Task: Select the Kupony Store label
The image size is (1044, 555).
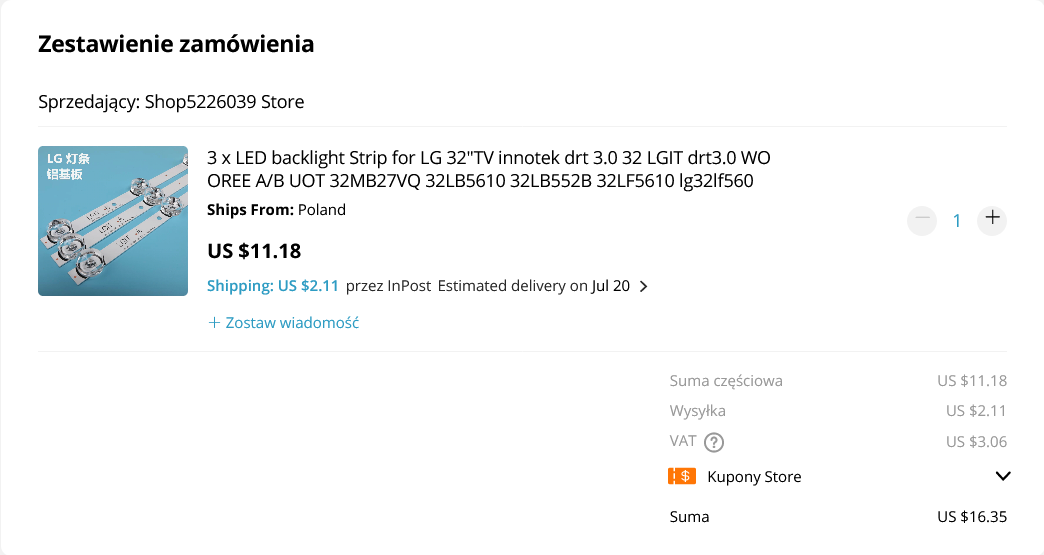Action: point(754,477)
